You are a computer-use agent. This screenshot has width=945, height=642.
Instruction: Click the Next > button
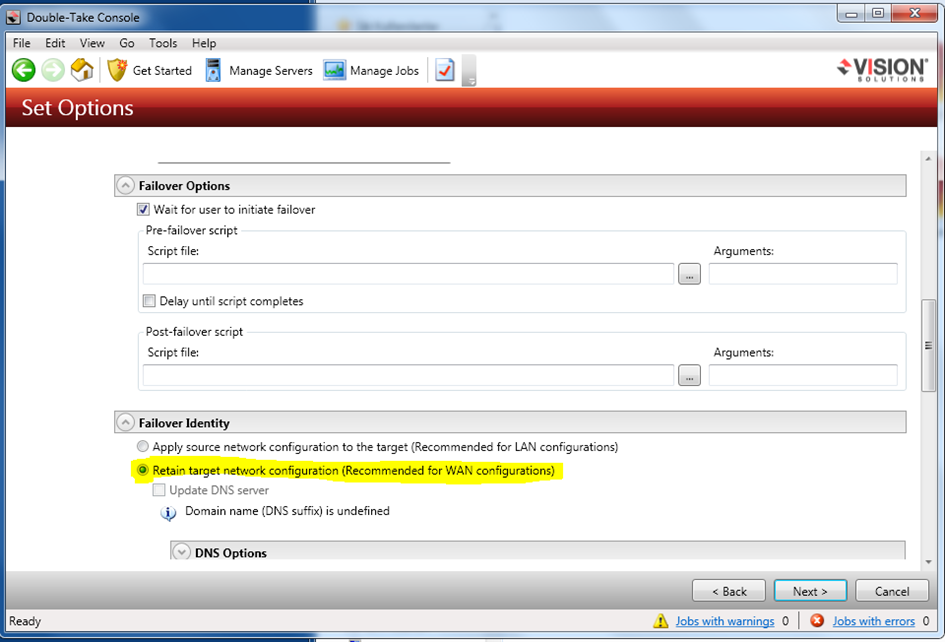tap(810, 591)
